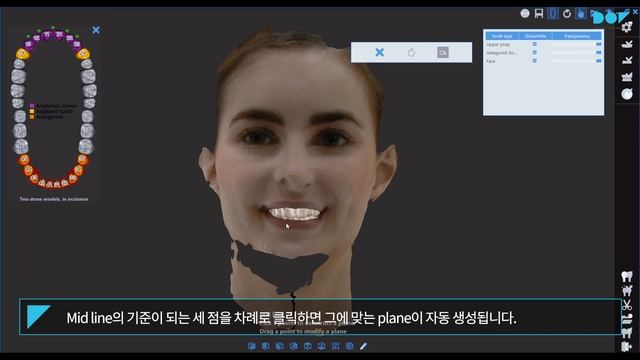
Task: Adjust the Face transparency slider
Action: pos(577,61)
